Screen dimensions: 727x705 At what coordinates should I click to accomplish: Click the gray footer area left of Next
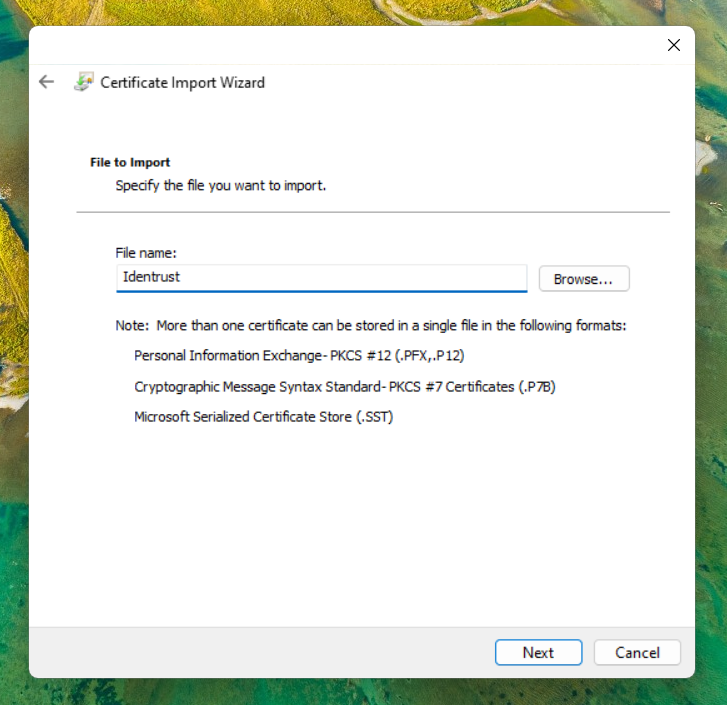coord(250,652)
